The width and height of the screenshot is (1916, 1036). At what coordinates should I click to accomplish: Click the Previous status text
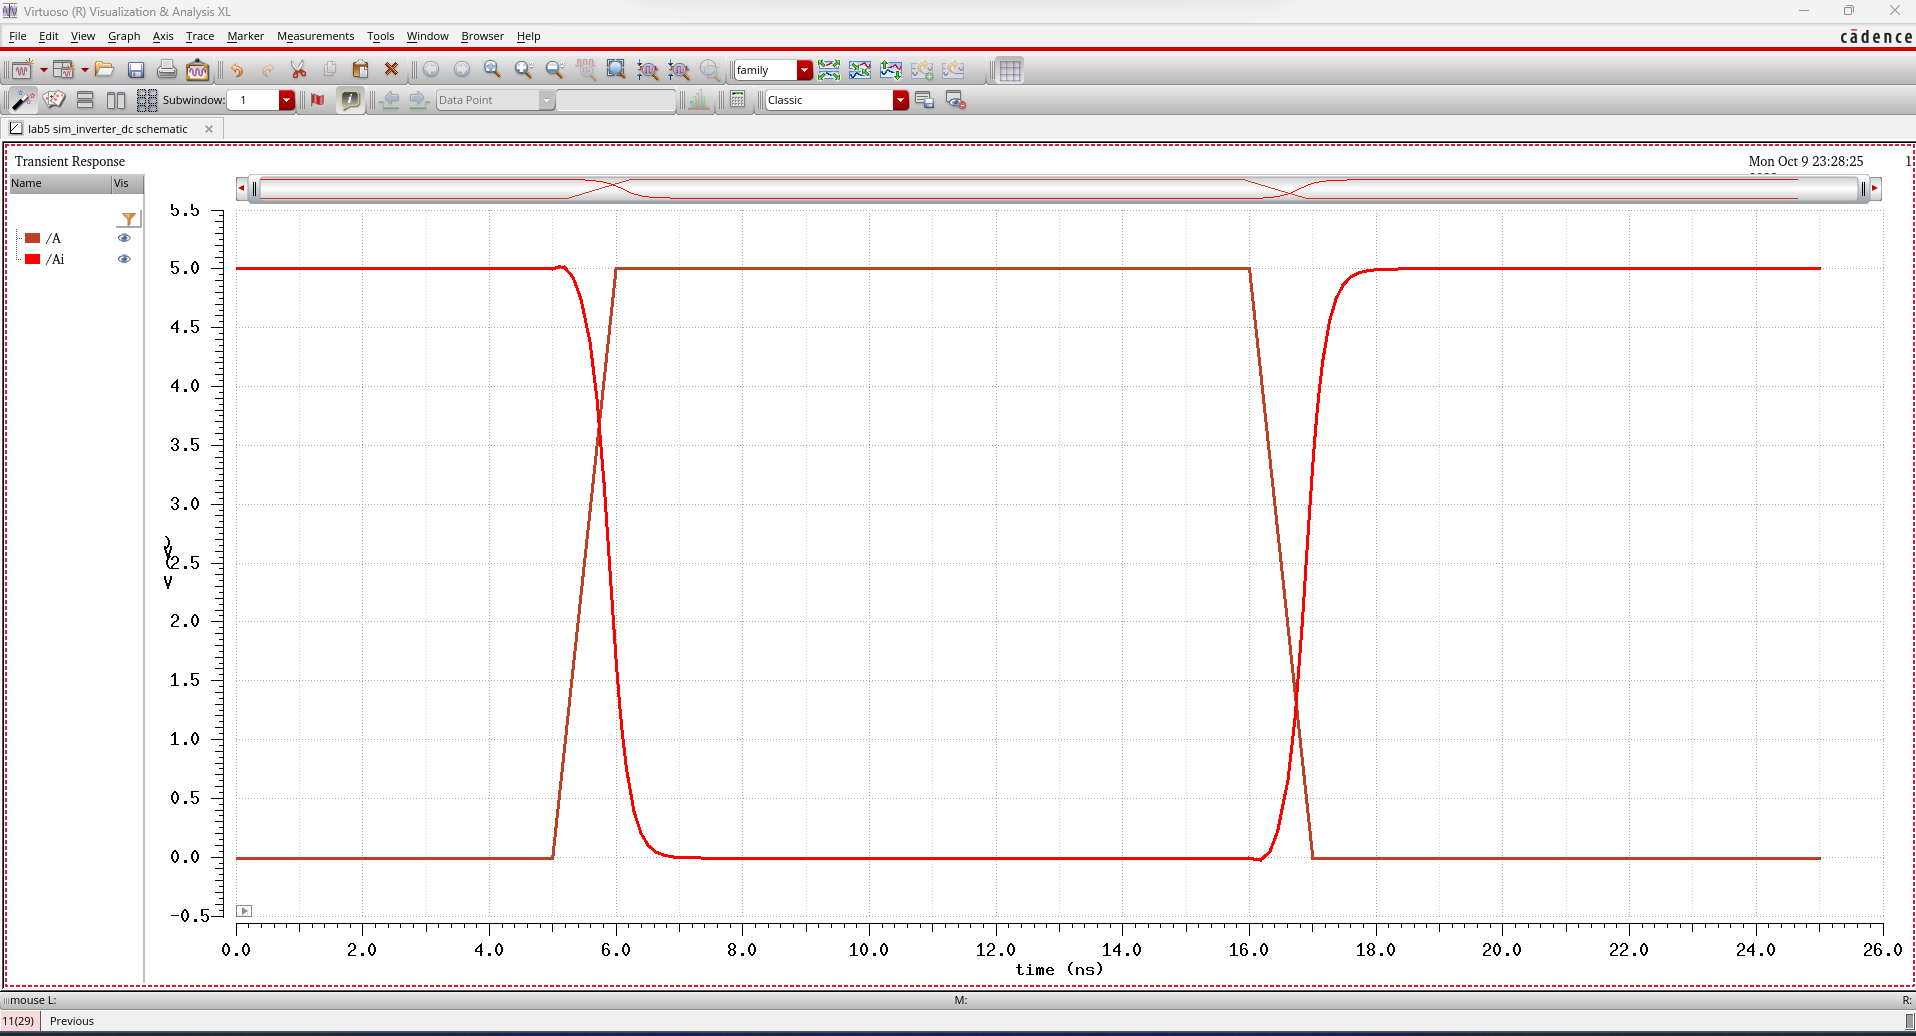[72, 1021]
